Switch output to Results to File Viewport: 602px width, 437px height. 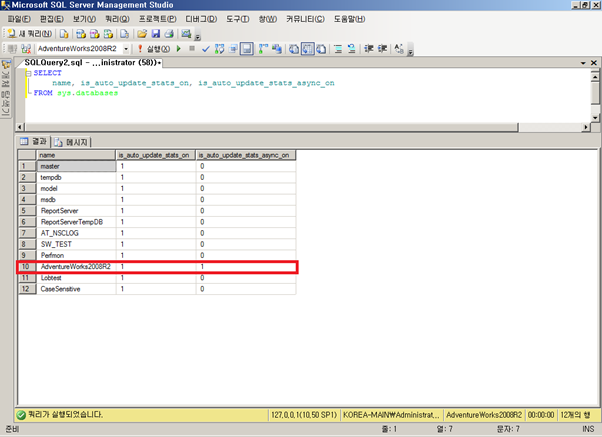321,49
